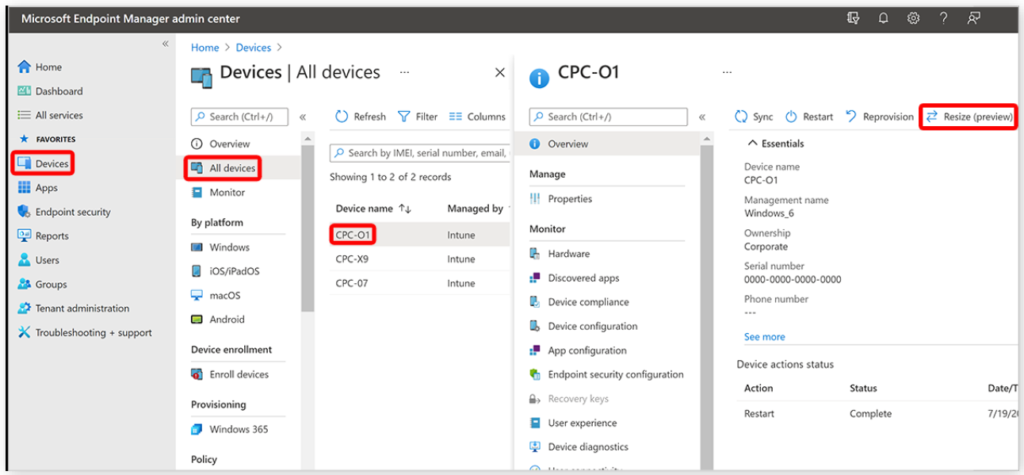The image size is (1024, 475).
Task: Collapse the CPC-O1 blade menu
Action: point(702,117)
